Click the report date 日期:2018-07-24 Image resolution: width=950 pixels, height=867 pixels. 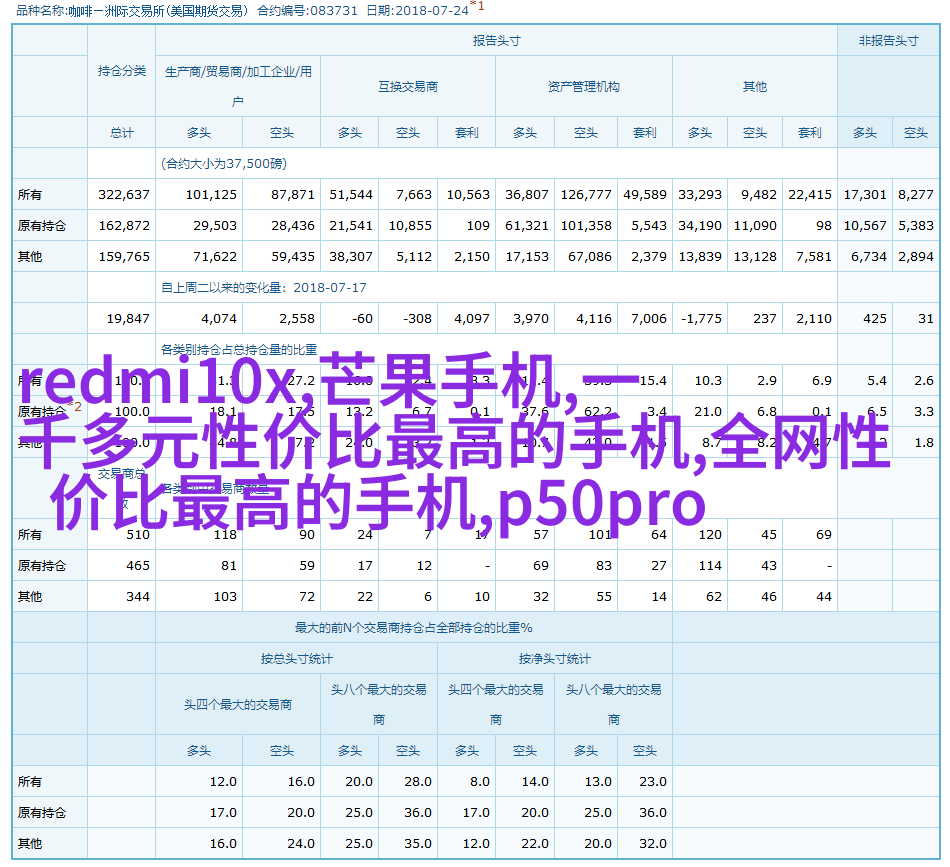tap(417, 11)
